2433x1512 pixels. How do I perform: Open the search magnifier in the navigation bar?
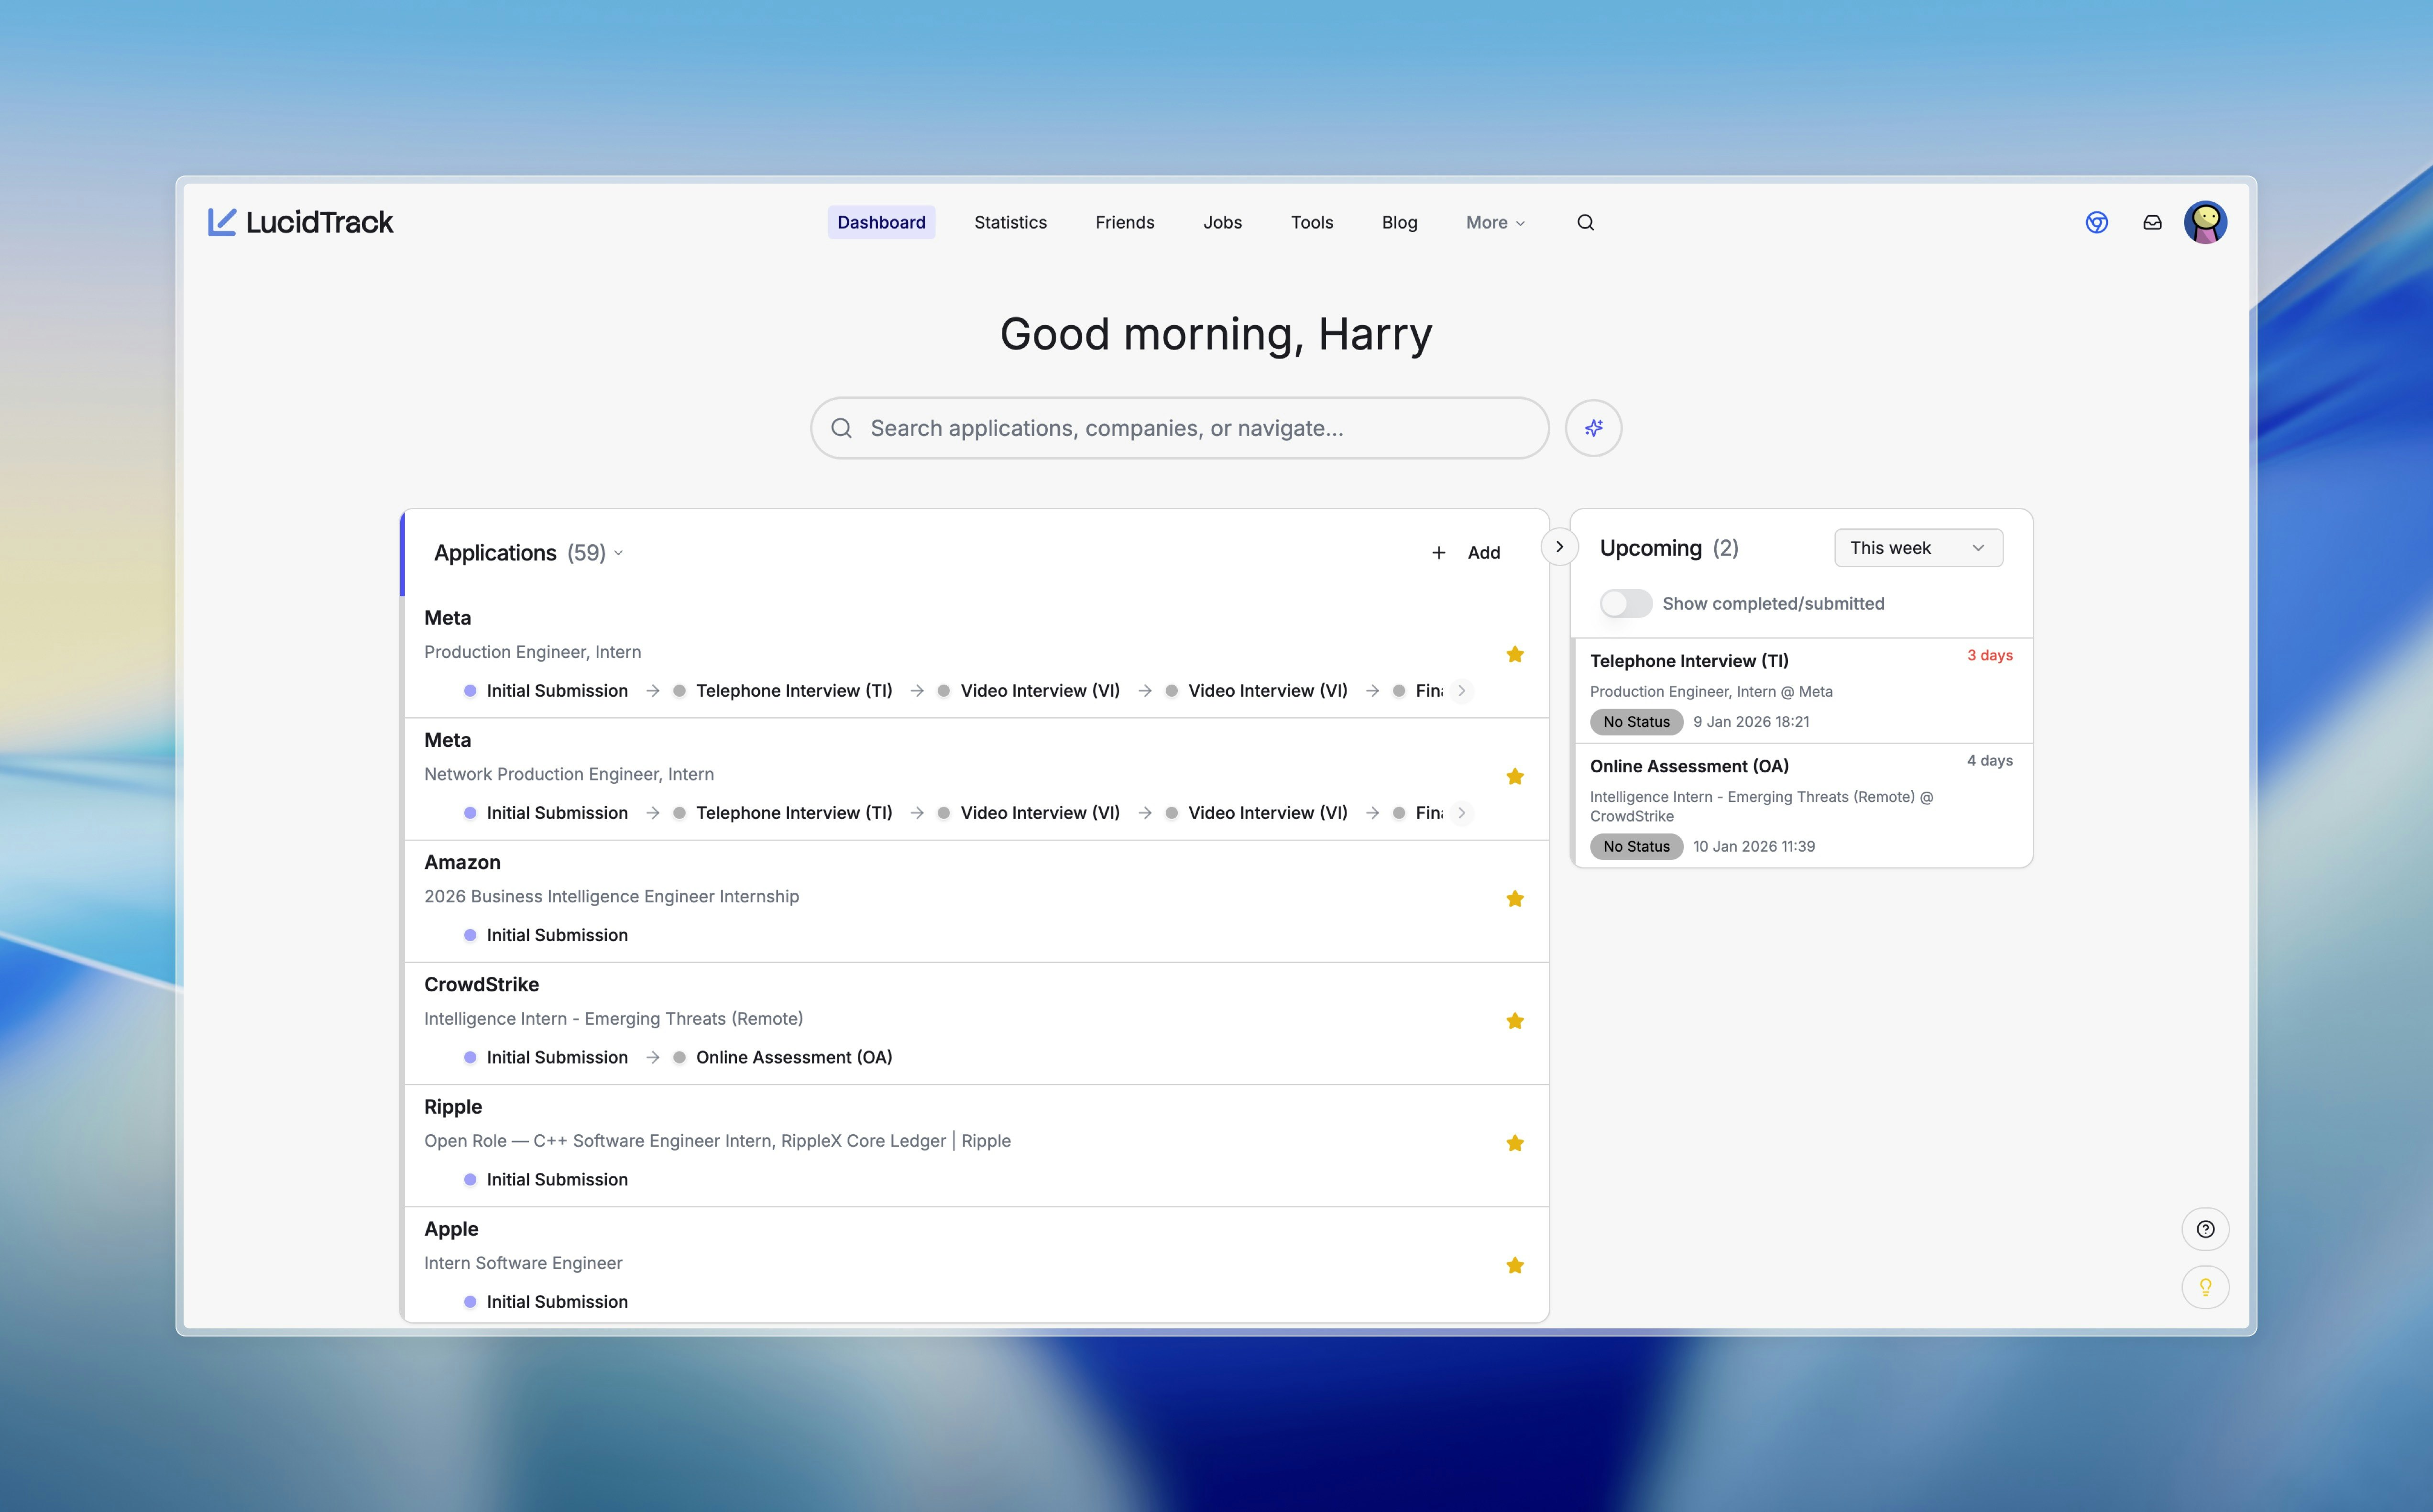1585,222
